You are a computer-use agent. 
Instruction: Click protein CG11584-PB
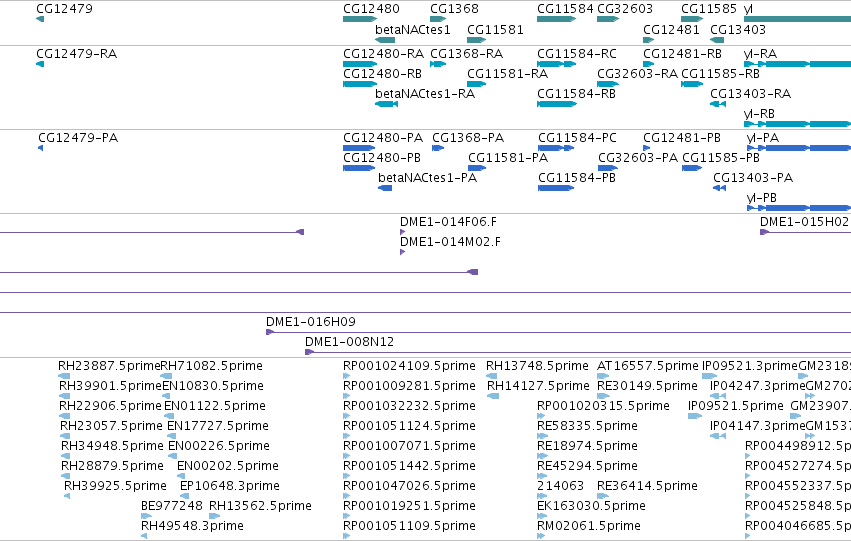click(577, 178)
